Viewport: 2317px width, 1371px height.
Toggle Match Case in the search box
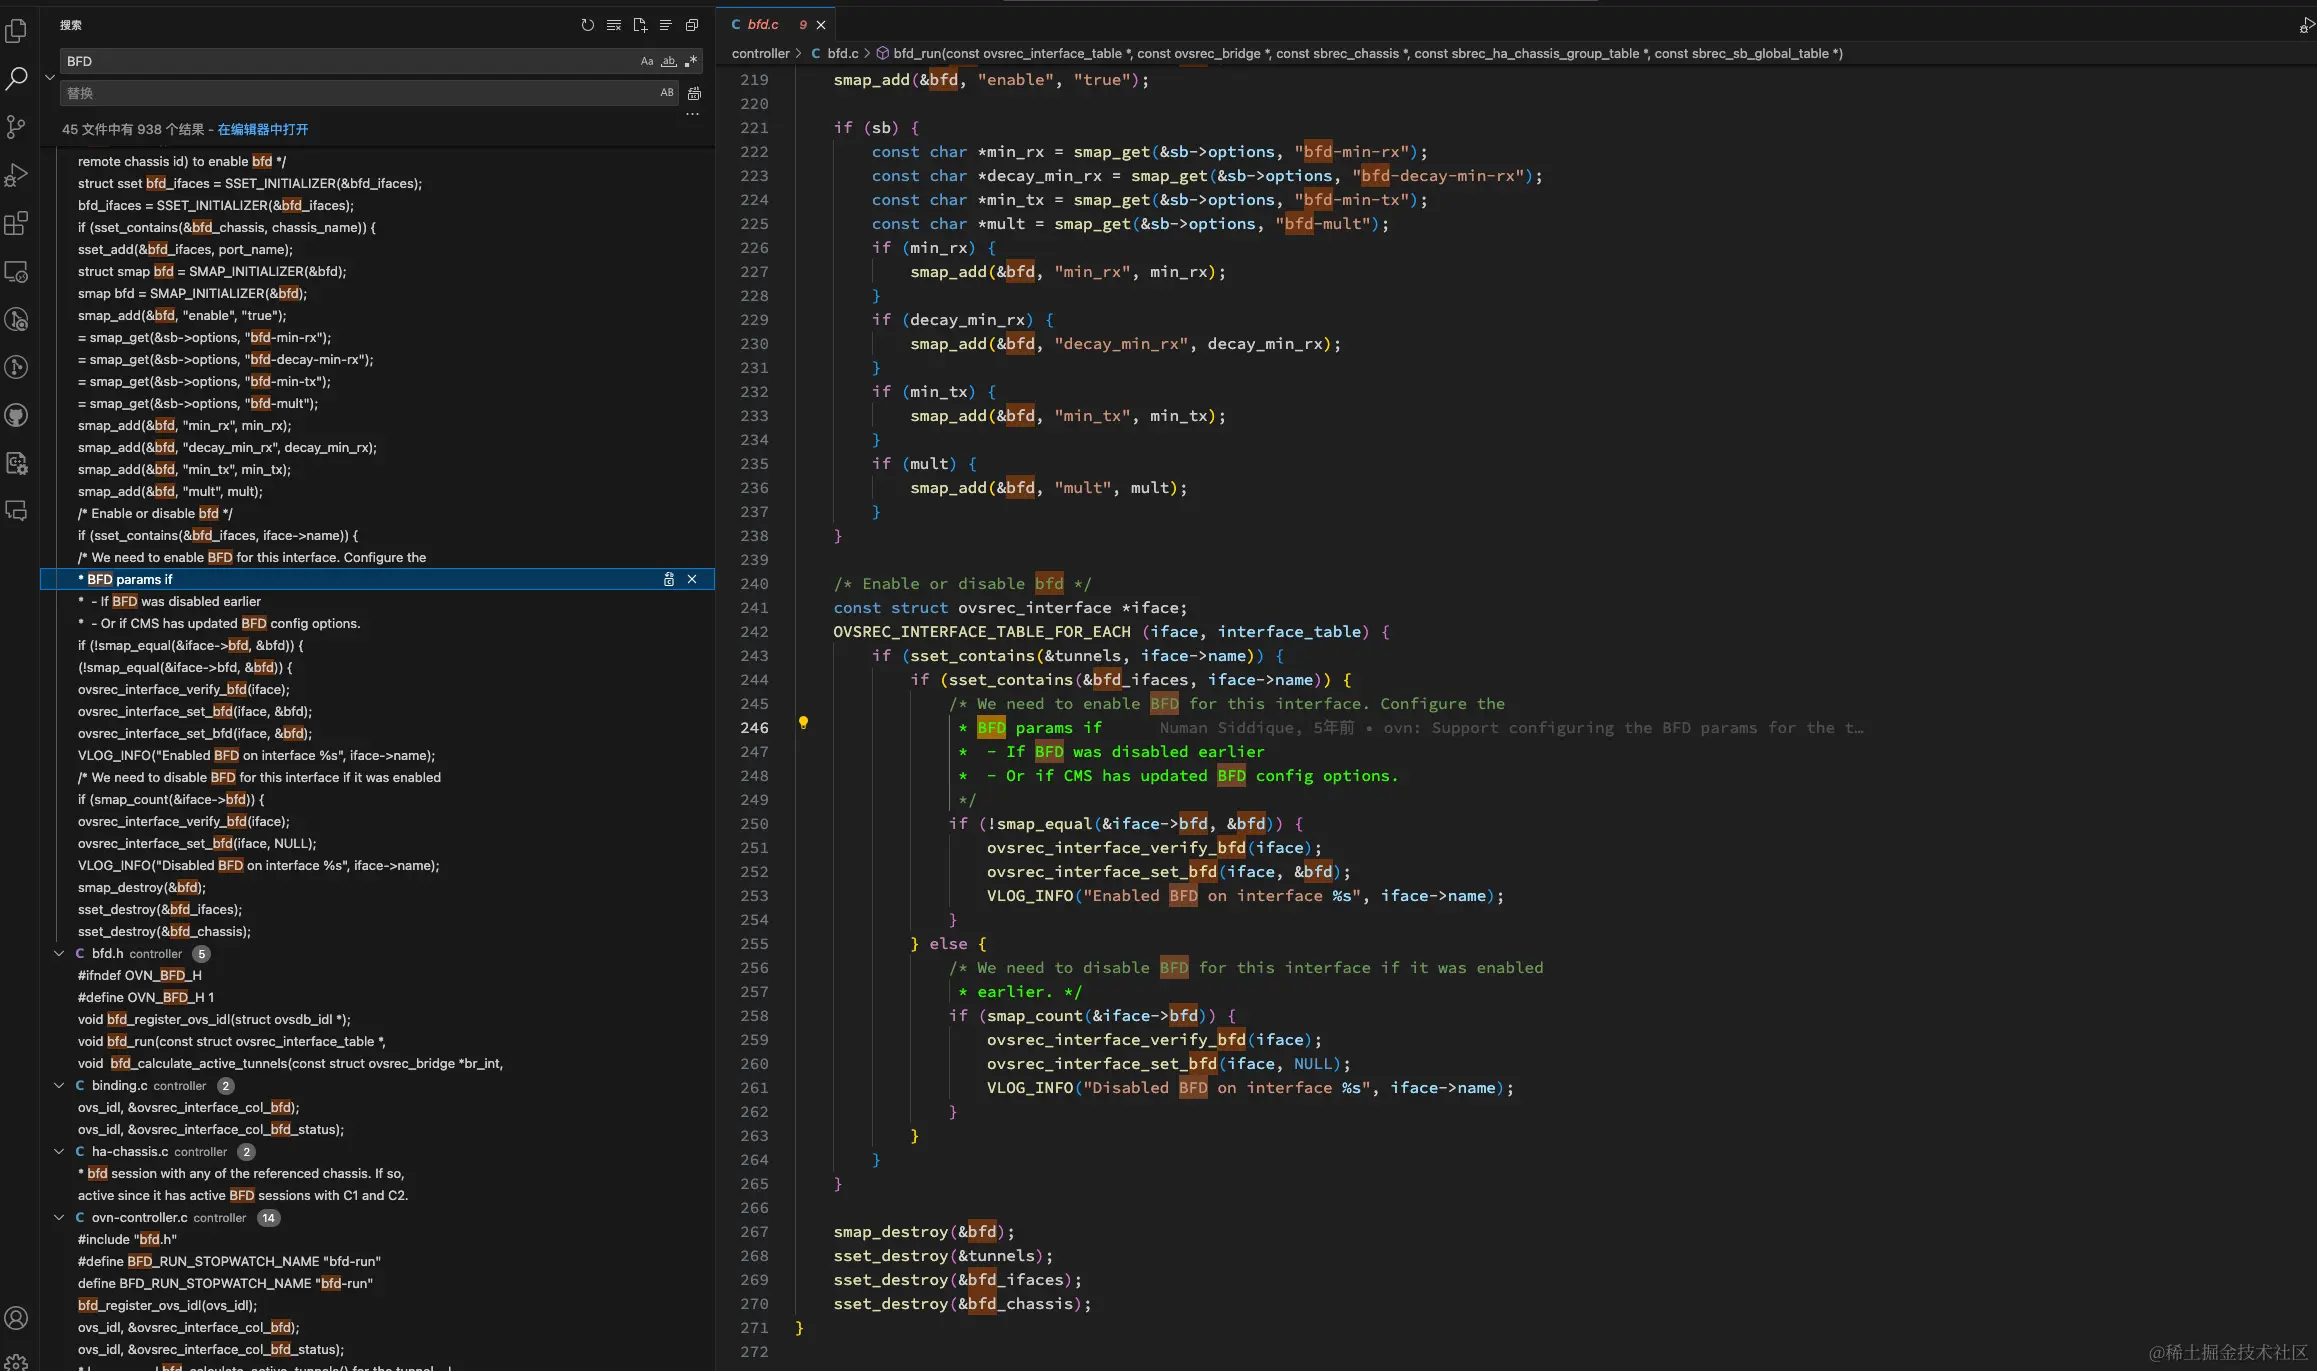point(647,61)
